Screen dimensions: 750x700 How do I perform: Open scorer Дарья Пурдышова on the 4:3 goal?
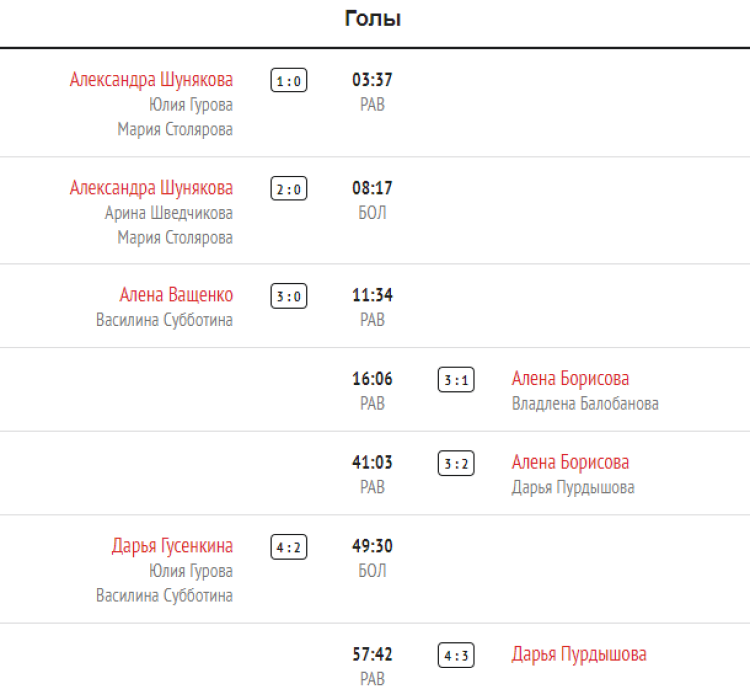[579, 655]
